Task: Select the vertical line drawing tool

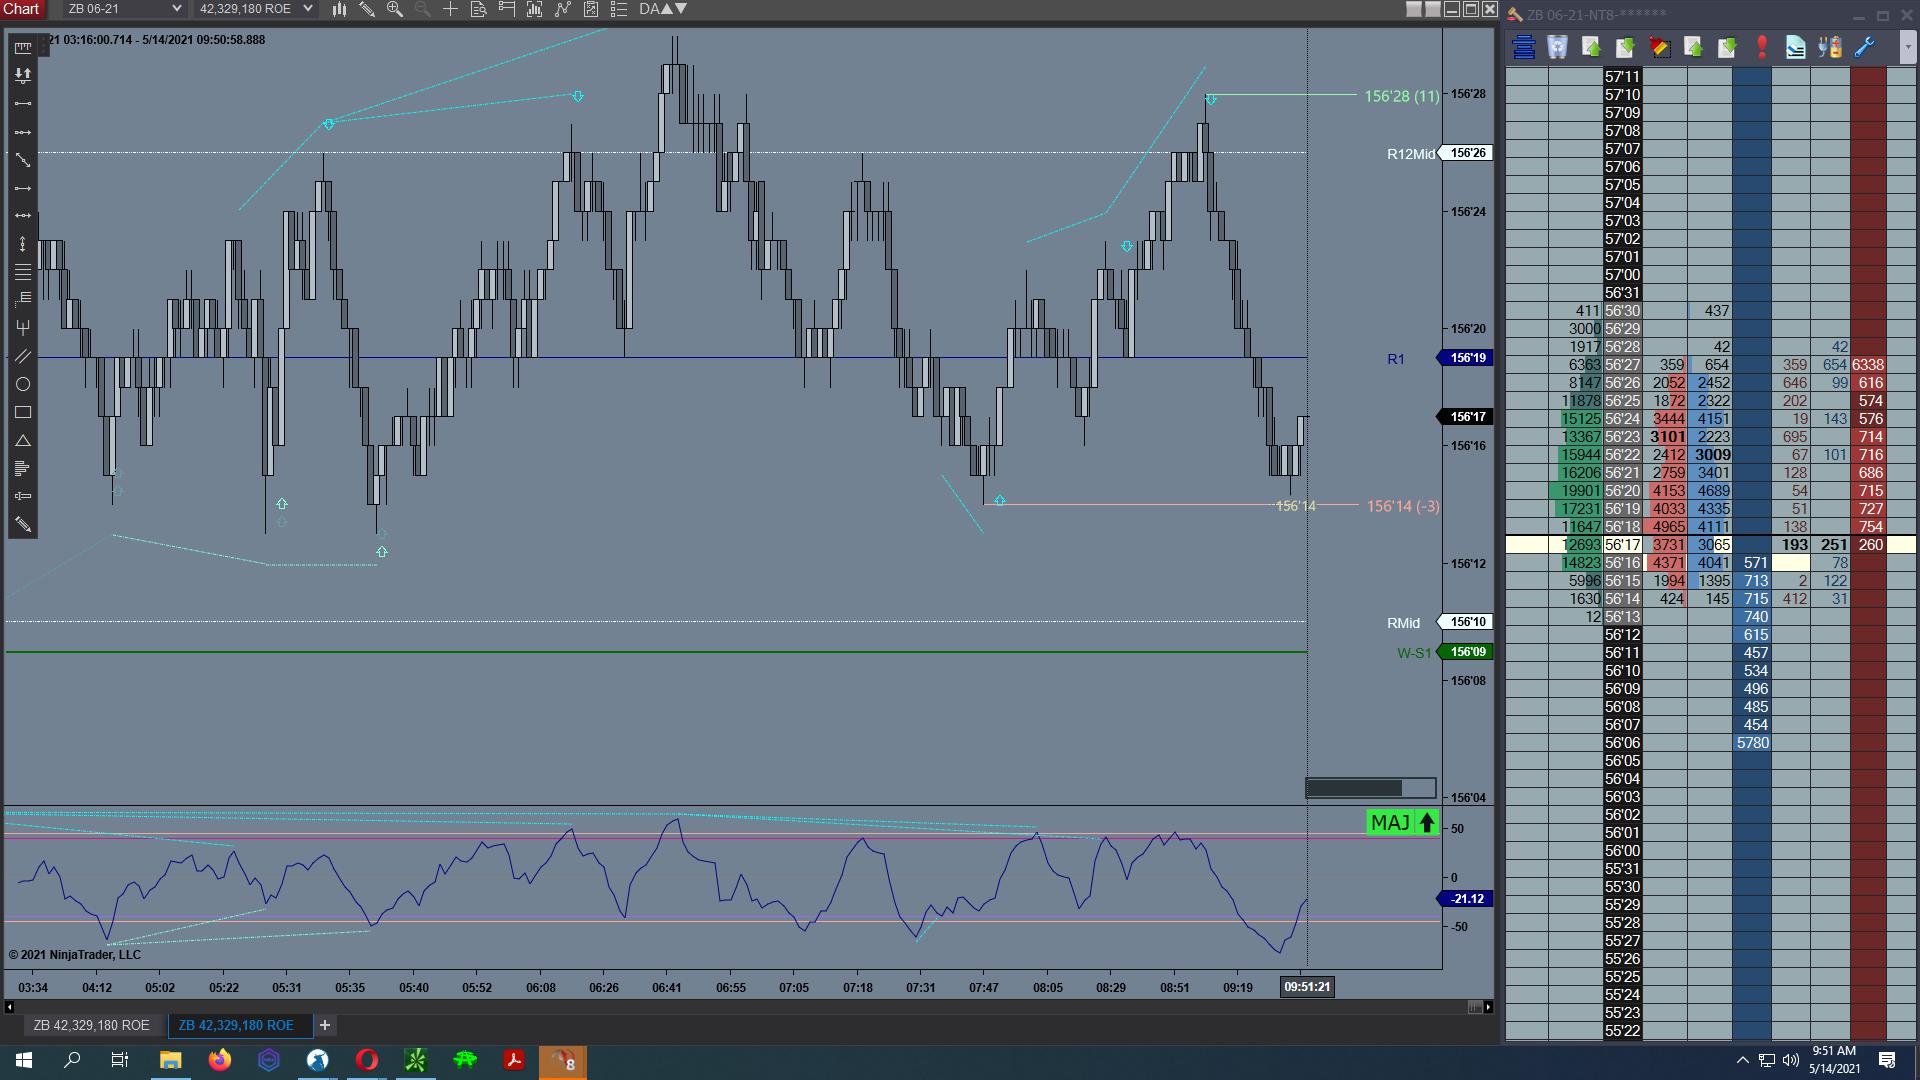Action: [x=22, y=244]
